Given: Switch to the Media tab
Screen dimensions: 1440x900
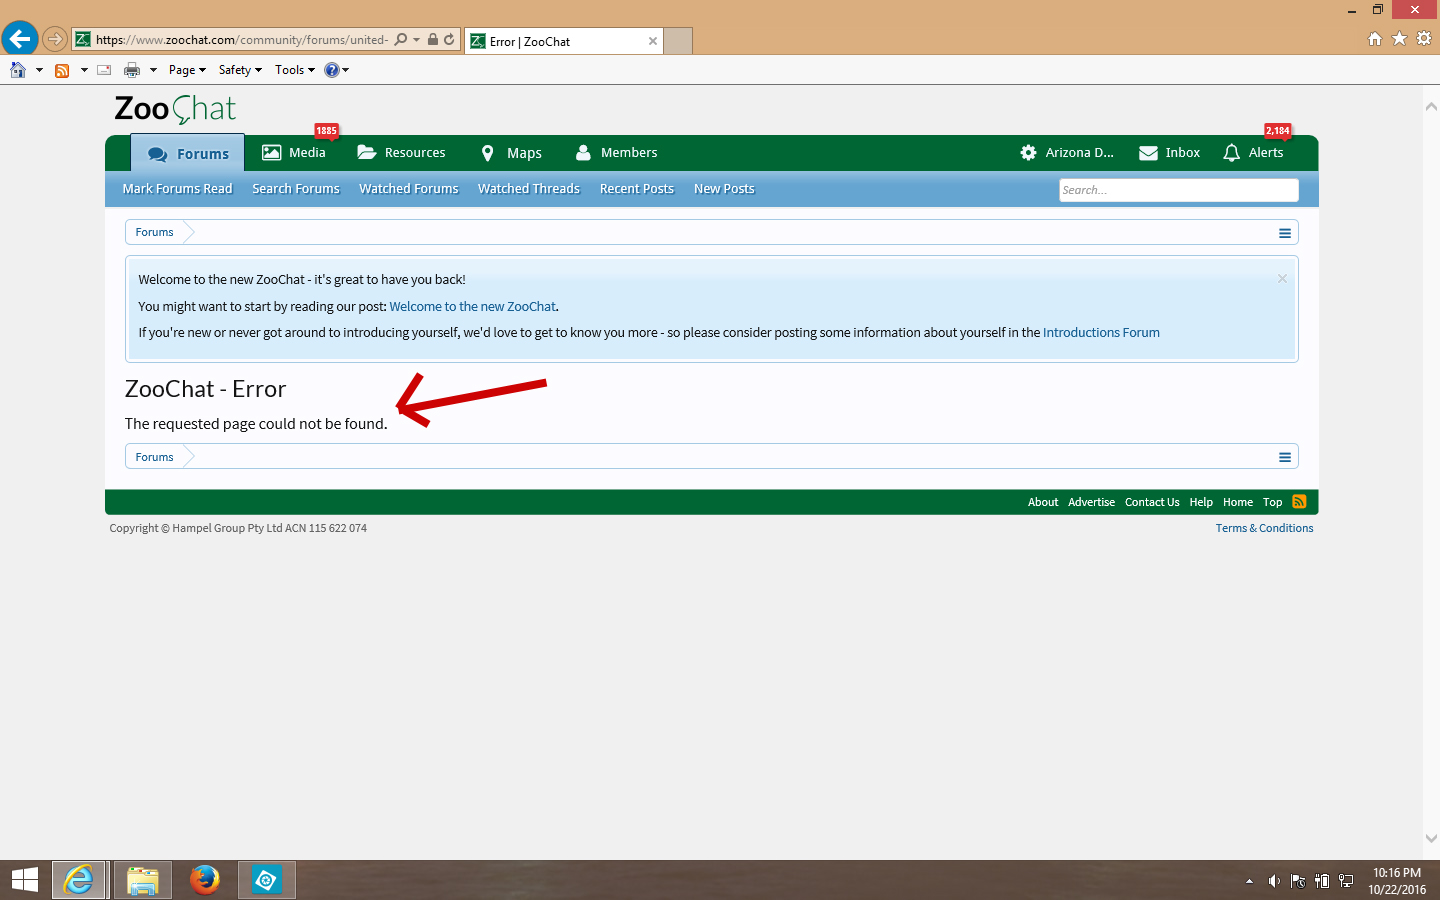Looking at the screenshot, I should tap(294, 153).
